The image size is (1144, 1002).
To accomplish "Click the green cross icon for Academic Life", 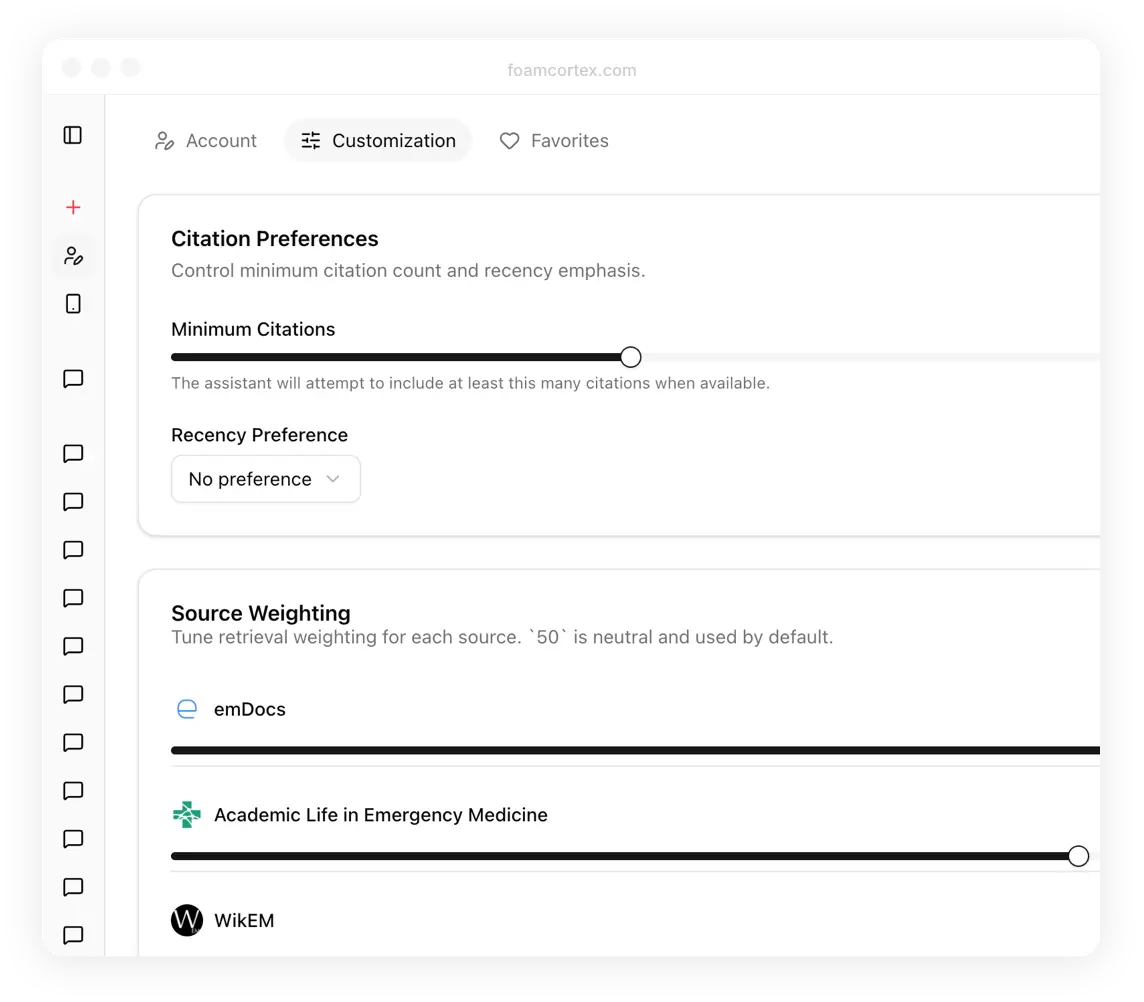I will [187, 814].
